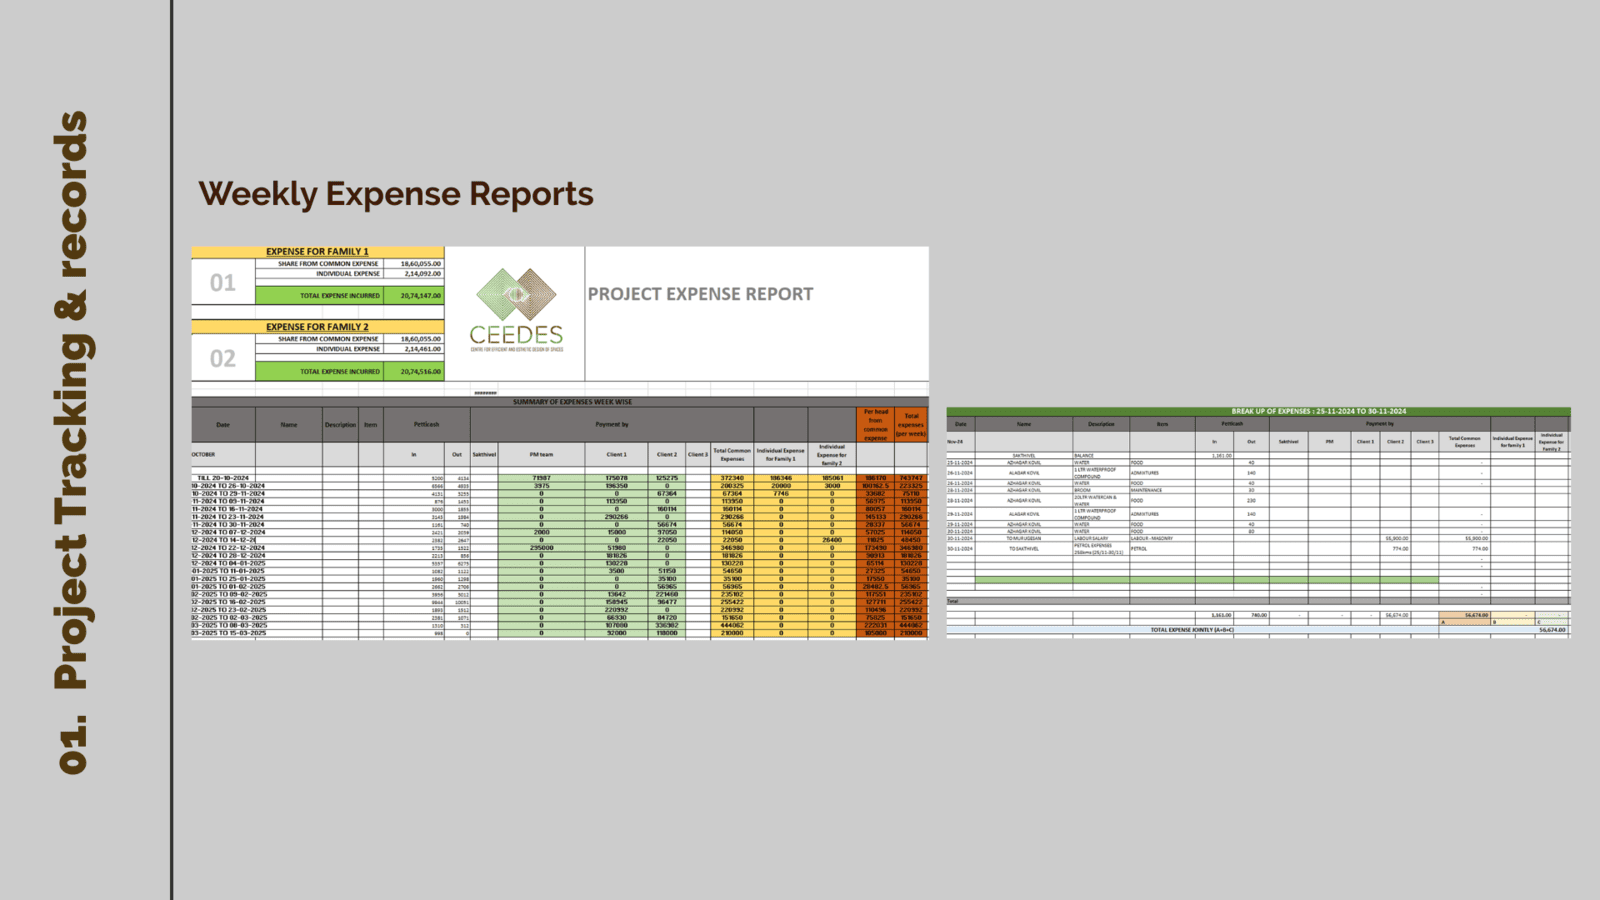Screen dimensions: 1600x900
Task: Select Family 1 total expense value 20,74,147.00
Action: [x=420, y=296]
